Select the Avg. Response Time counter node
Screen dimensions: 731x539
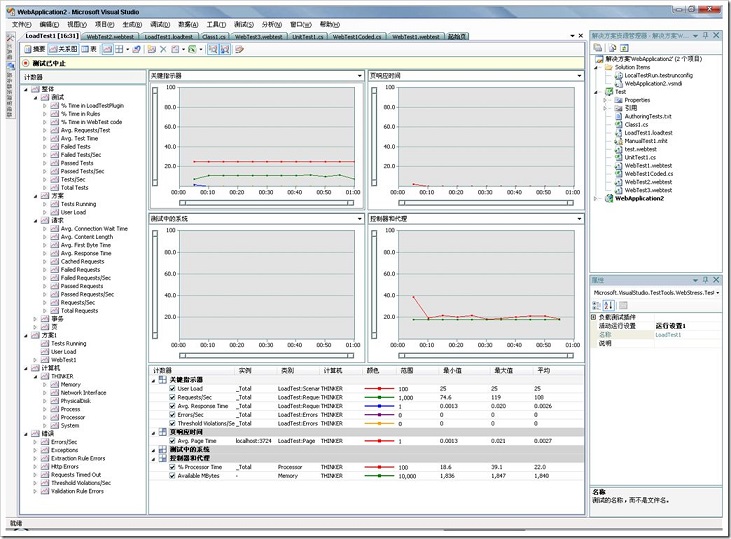point(85,253)
